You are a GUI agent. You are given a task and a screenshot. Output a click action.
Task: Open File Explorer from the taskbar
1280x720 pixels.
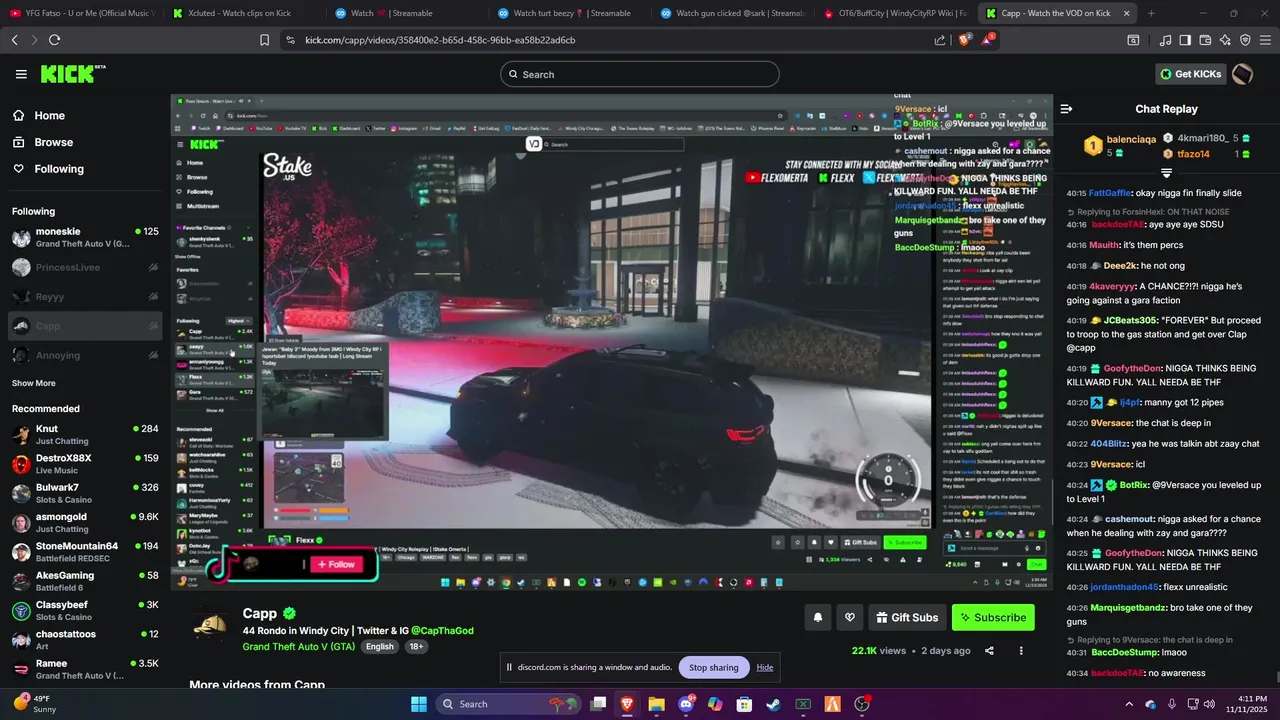pyautogui.click(x=656, y=704)
